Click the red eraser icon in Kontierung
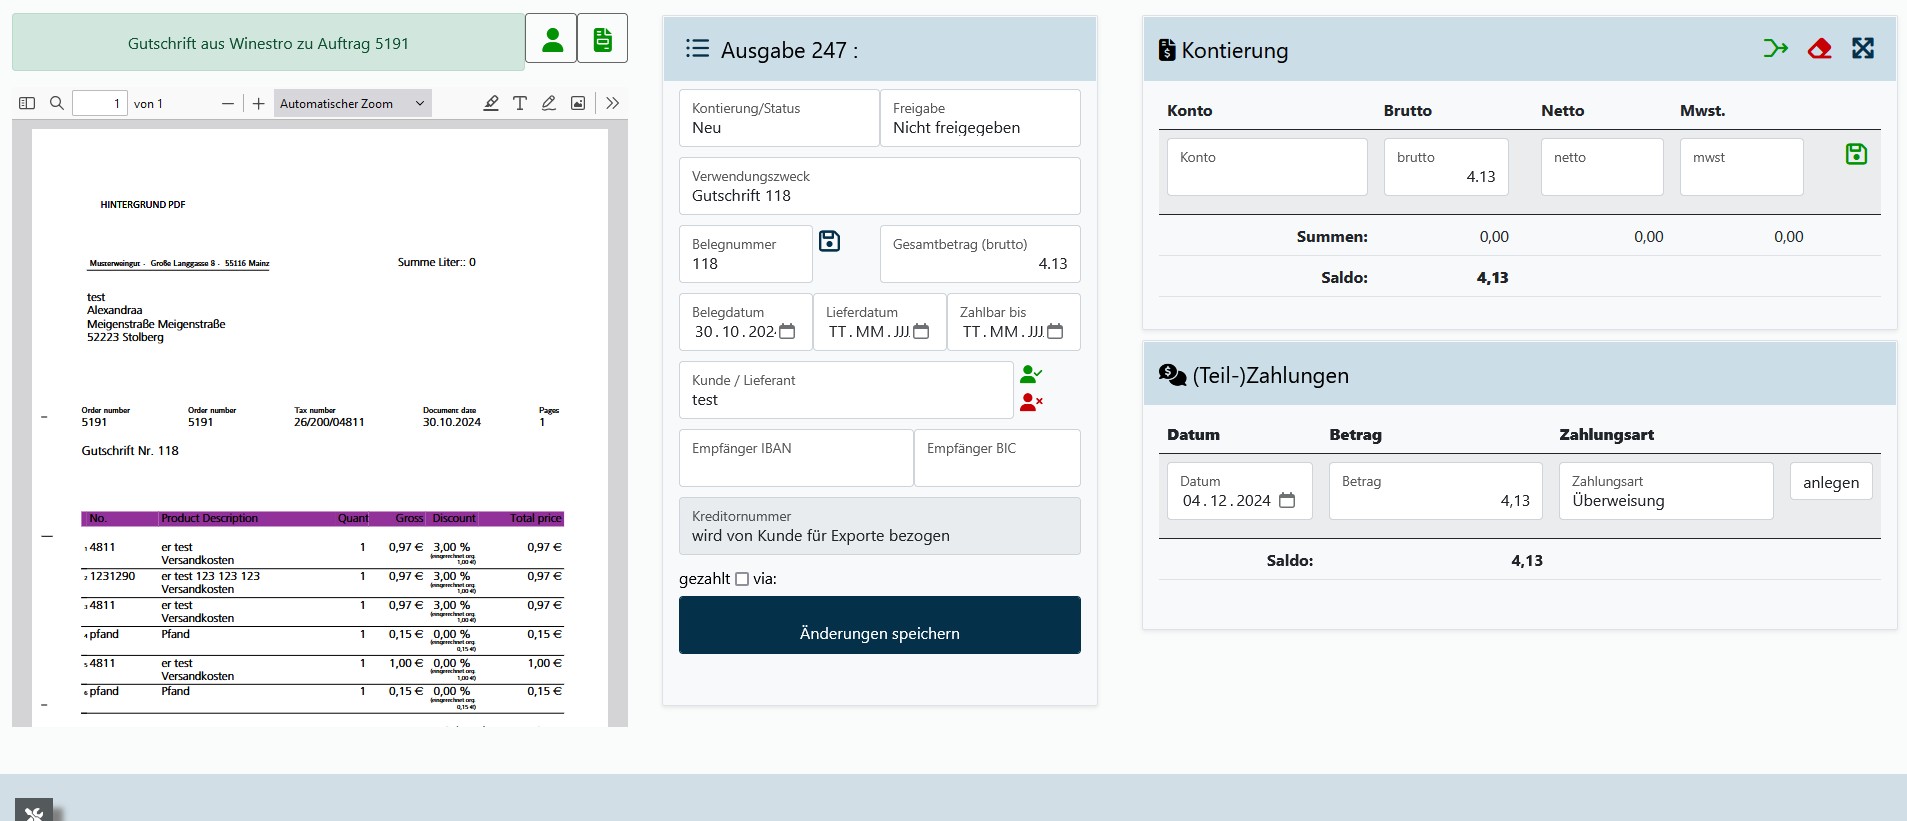 [x=1819, y=49]
